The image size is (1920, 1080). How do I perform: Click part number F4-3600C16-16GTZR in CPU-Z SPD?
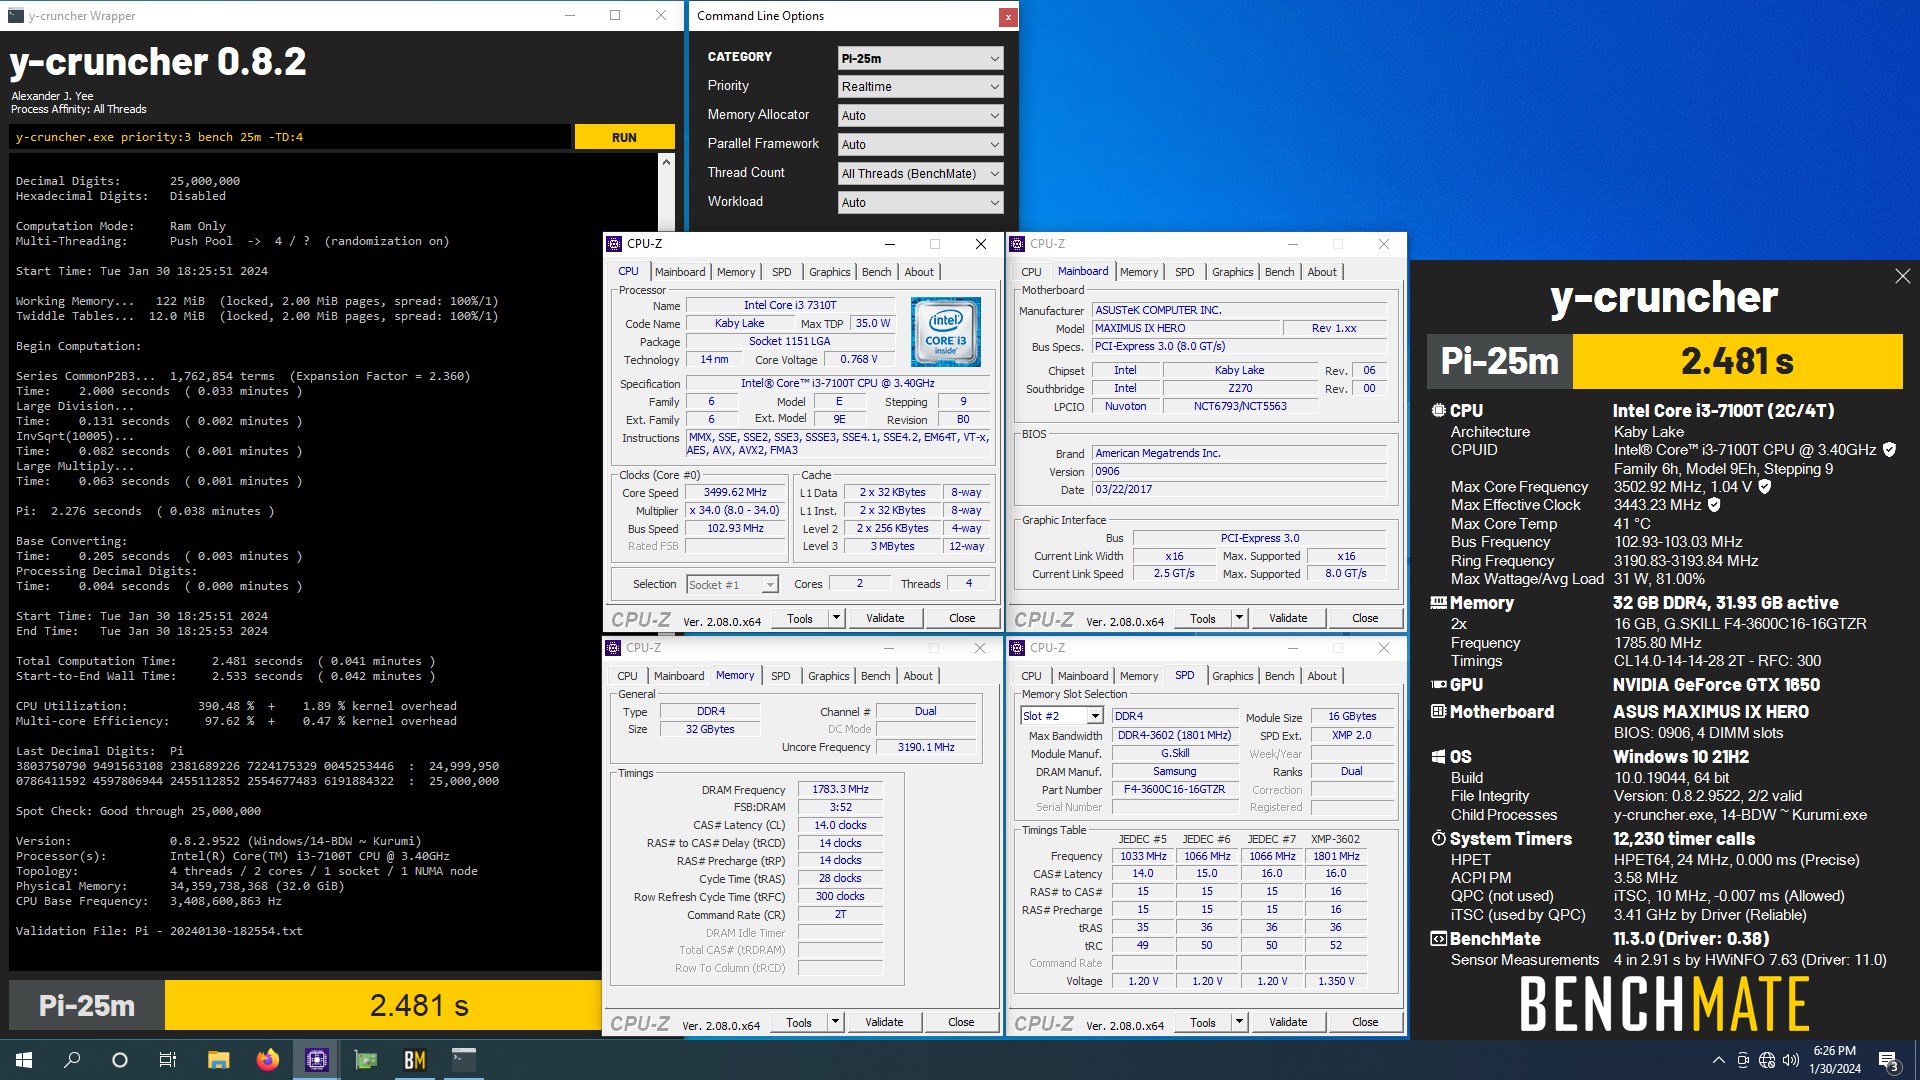click(1174, 790)
